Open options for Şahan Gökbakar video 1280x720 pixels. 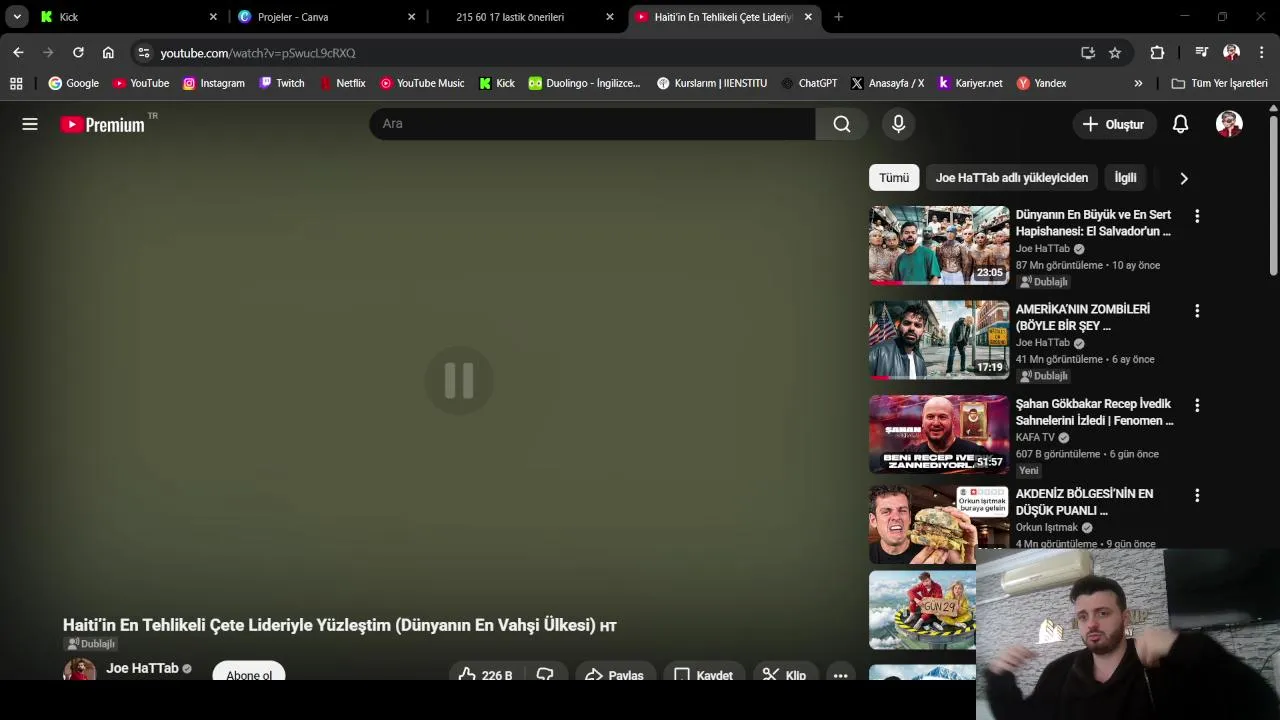coord(1197,406)
